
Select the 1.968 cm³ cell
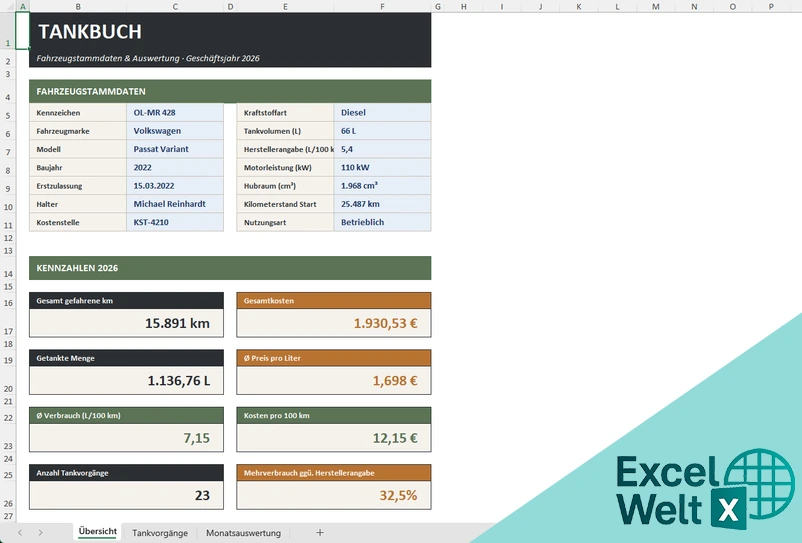tap(383, 186)
